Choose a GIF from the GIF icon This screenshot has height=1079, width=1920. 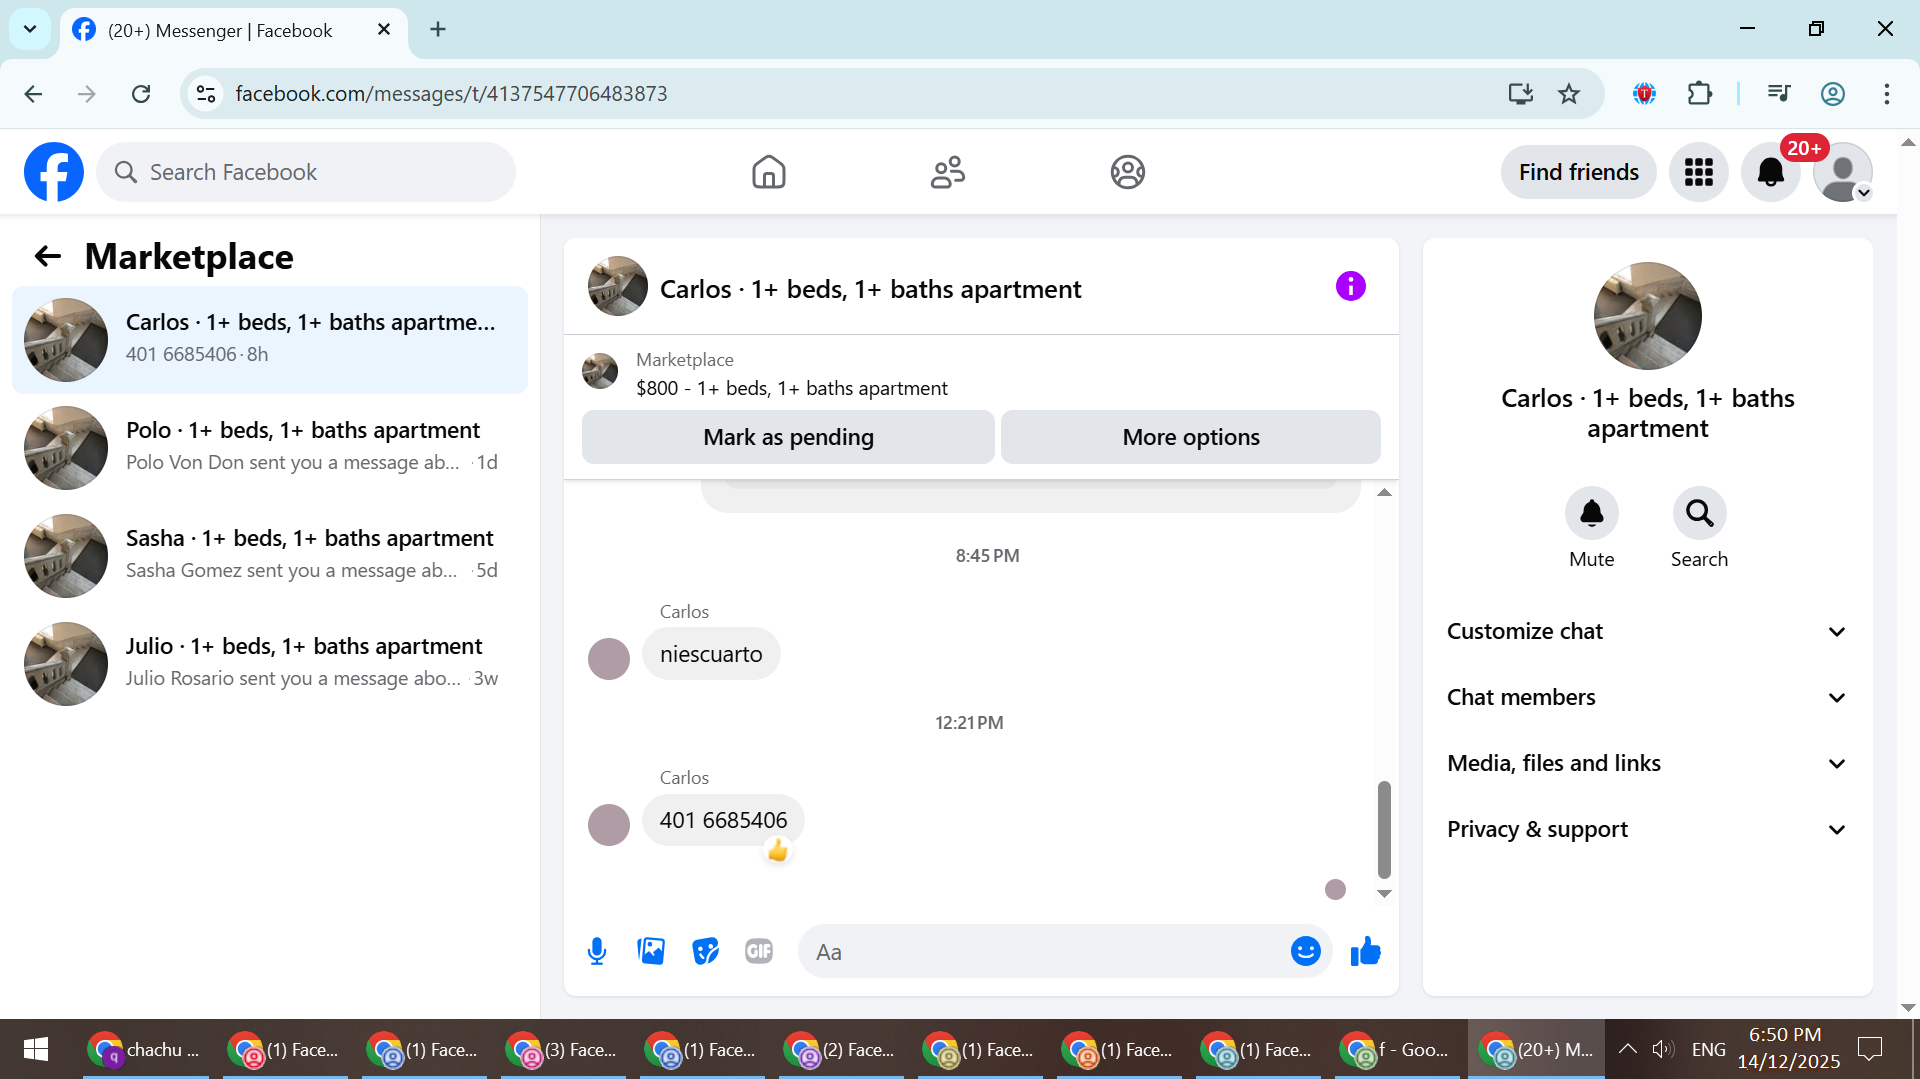pyautogui.click(x=759, y=951)
